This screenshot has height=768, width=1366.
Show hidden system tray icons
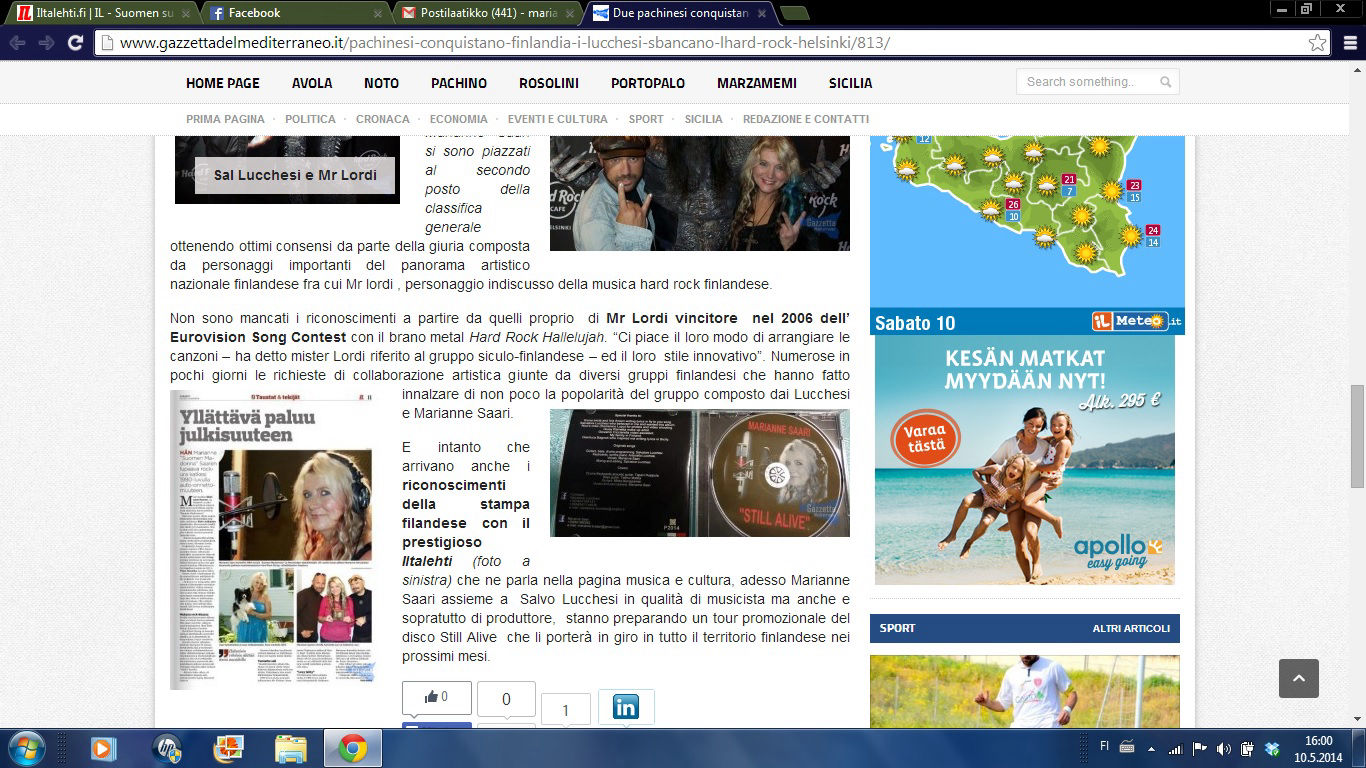(1150, 748)
